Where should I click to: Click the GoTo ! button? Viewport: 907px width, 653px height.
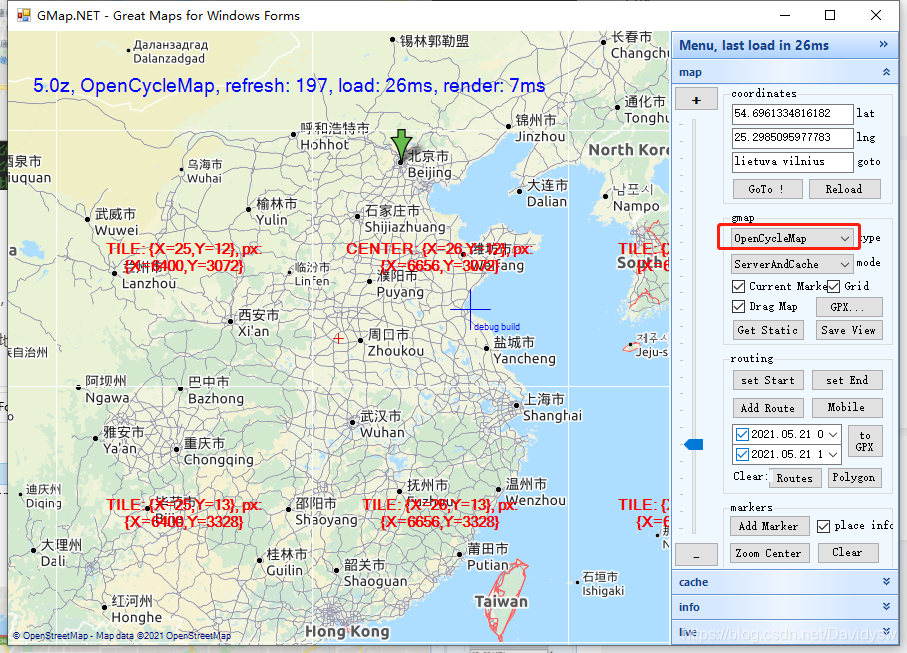coord(767,189)
